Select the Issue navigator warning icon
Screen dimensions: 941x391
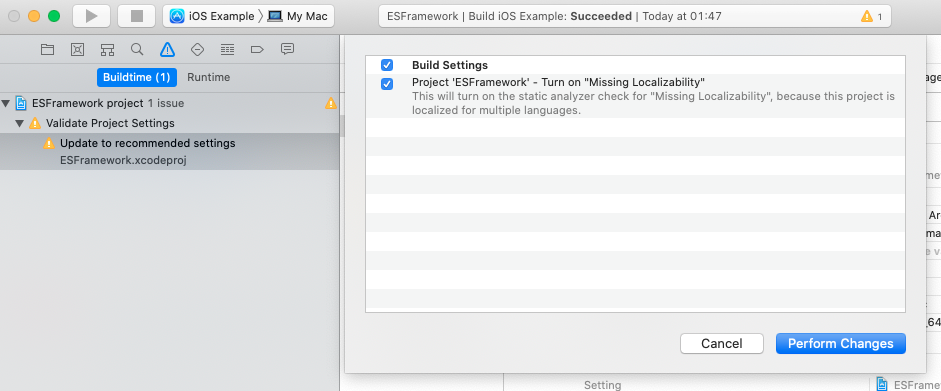(167, 50)
